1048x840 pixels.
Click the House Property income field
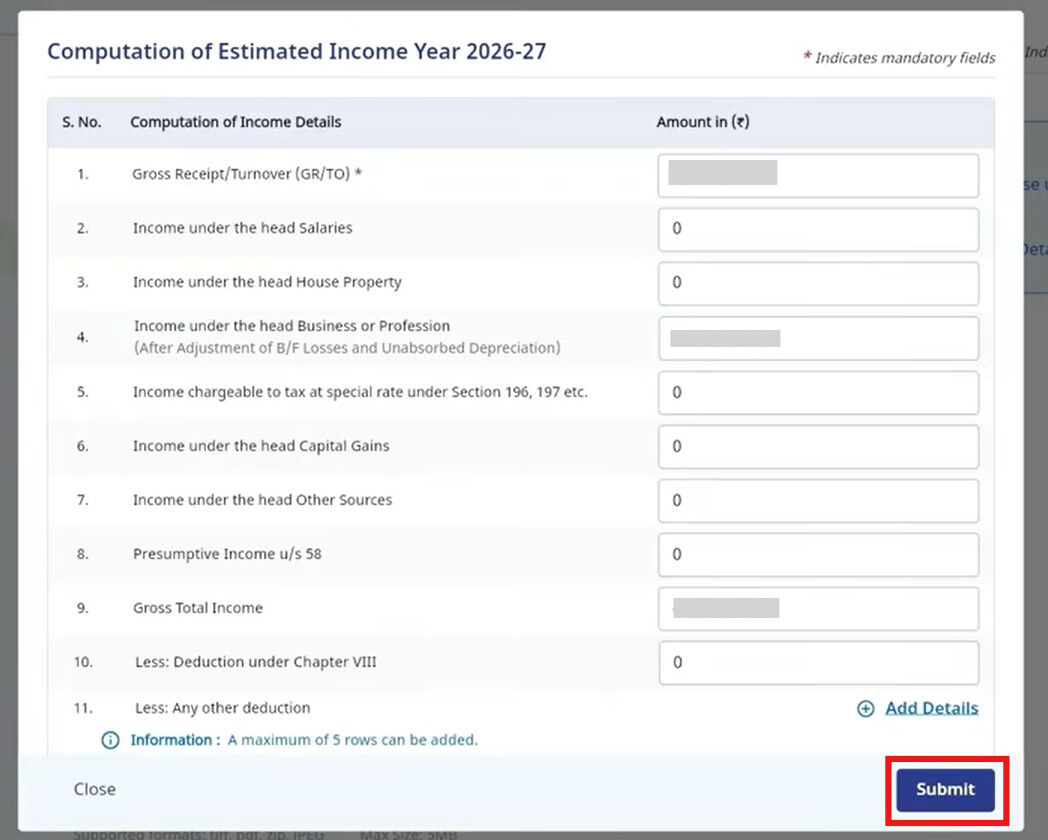click(818, 283)
